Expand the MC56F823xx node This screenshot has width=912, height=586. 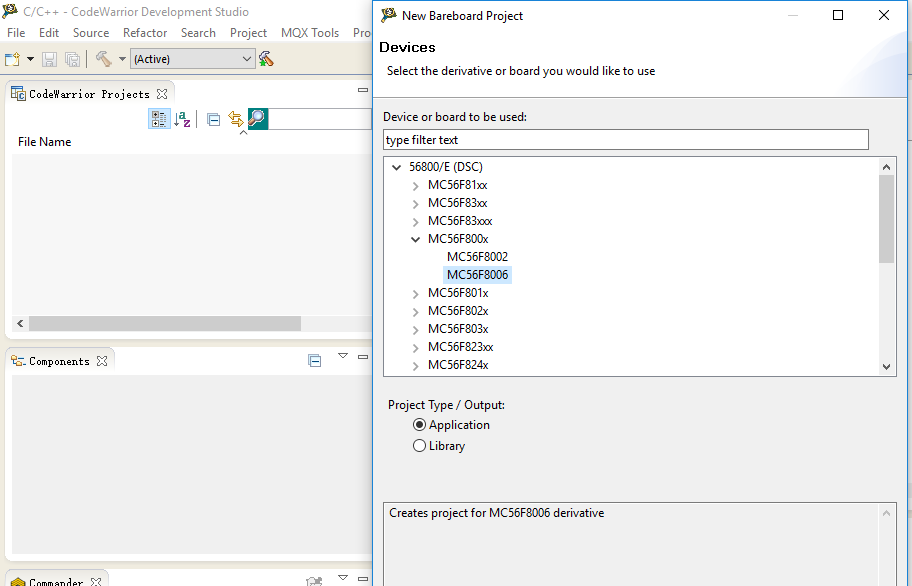[415, 348]
